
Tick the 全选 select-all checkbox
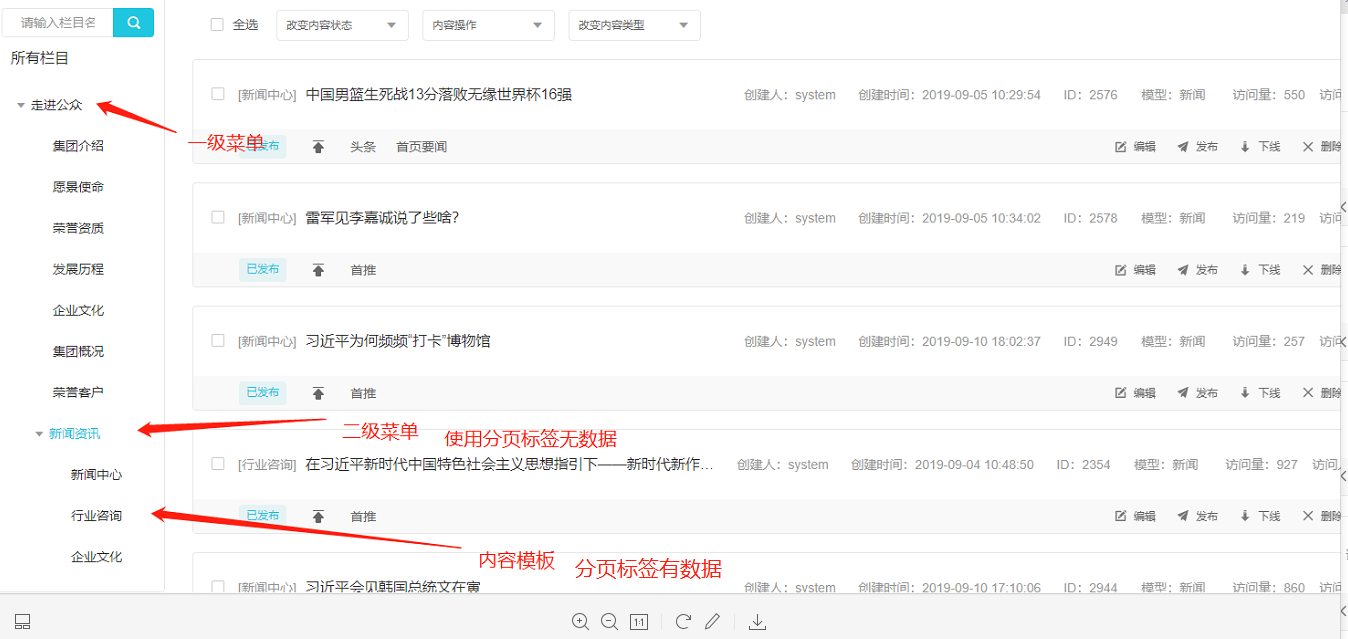tap(217, 25)
